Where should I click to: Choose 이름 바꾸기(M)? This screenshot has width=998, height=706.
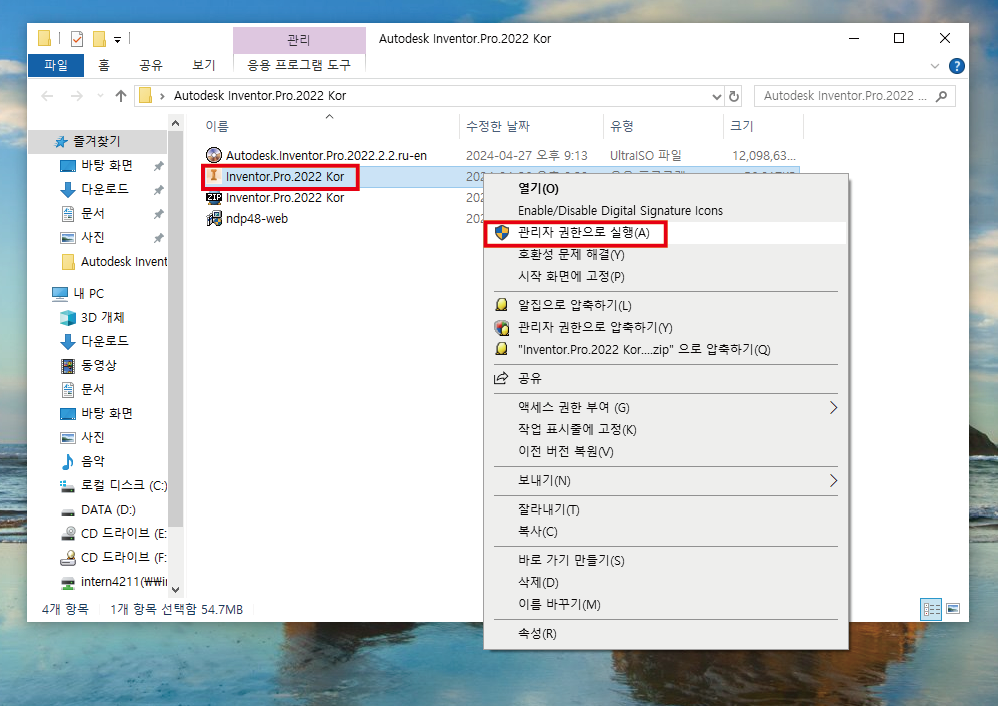coord(666,604)
